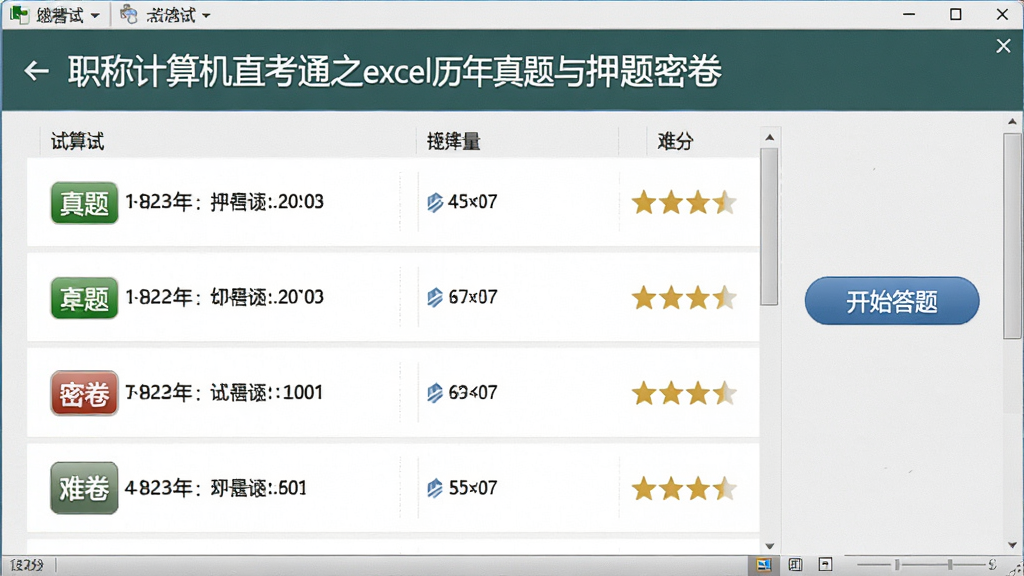1024x576 pixels.
Task: Click the star rating in the 密卷 row
Action: (x=684, y=393)
